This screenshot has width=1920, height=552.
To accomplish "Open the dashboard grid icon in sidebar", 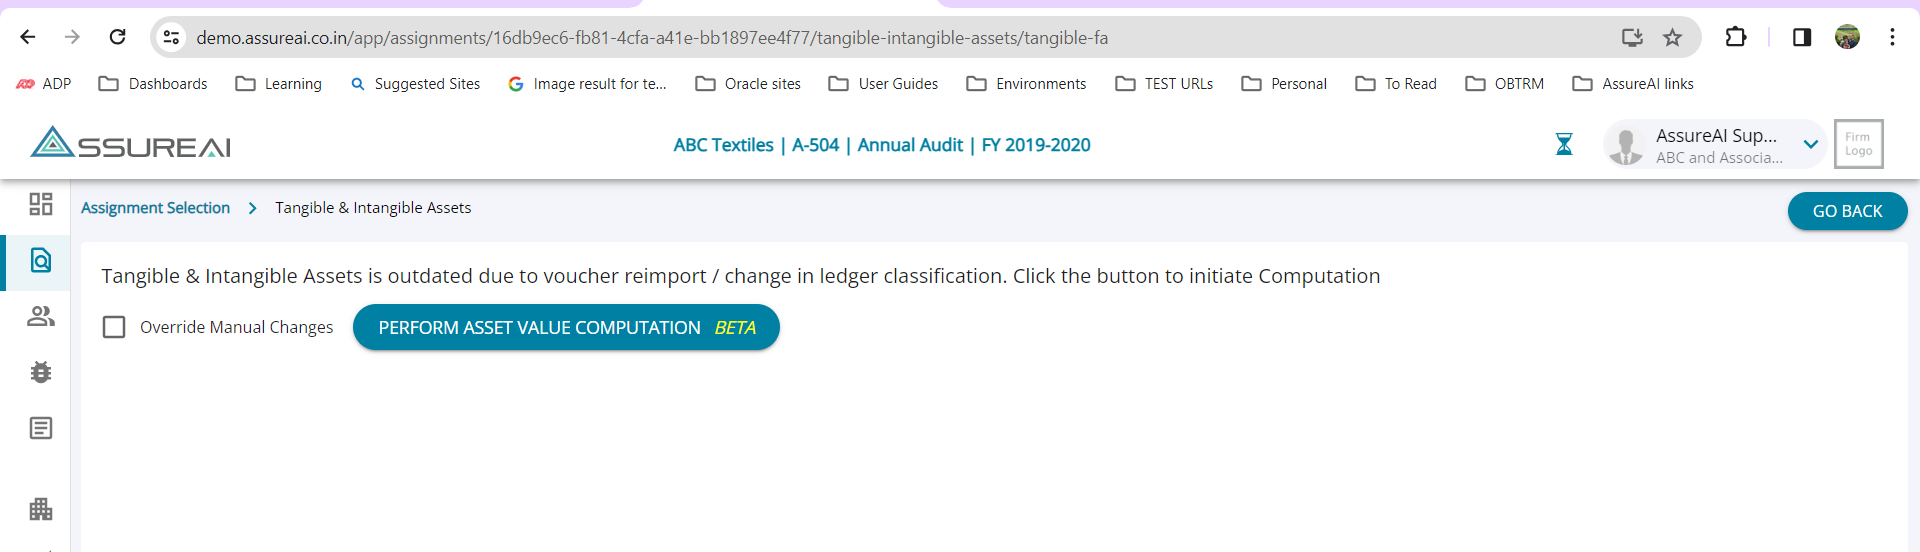I will click(41, 204).
